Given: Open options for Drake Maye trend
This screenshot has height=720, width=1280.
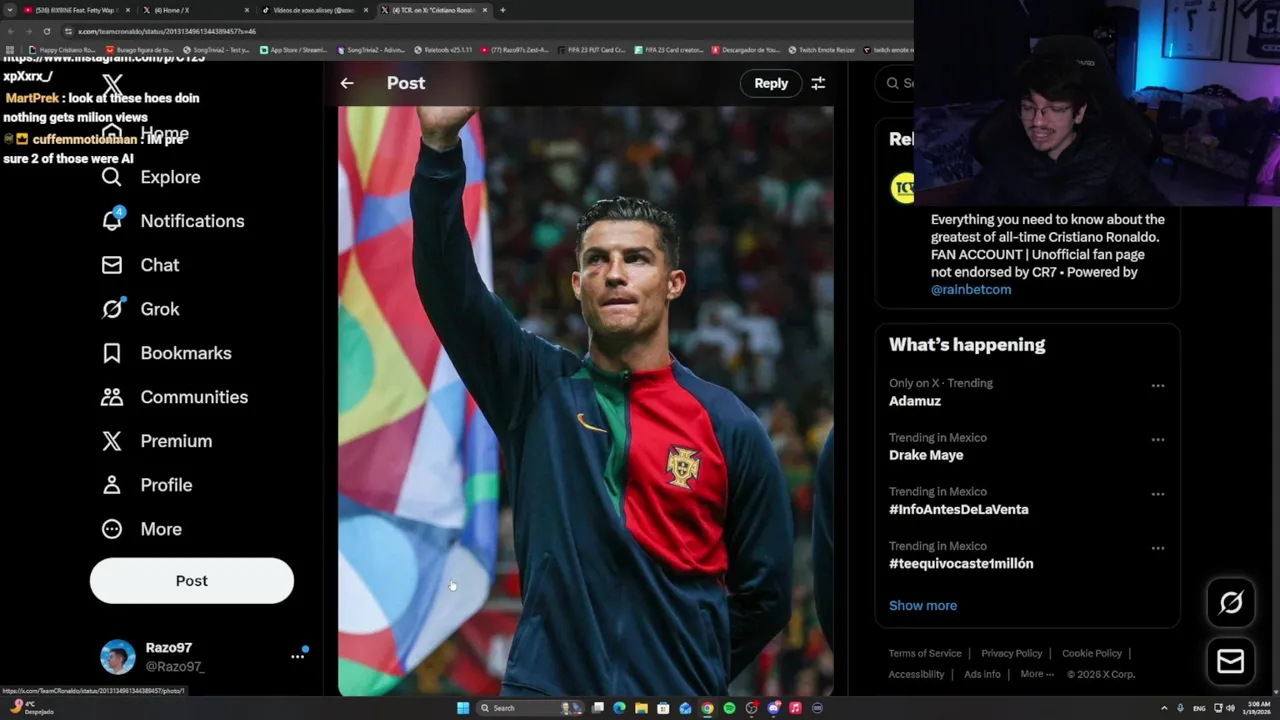Looking at the screenshot, I should pyautogui.click(x=1158, y=440).
